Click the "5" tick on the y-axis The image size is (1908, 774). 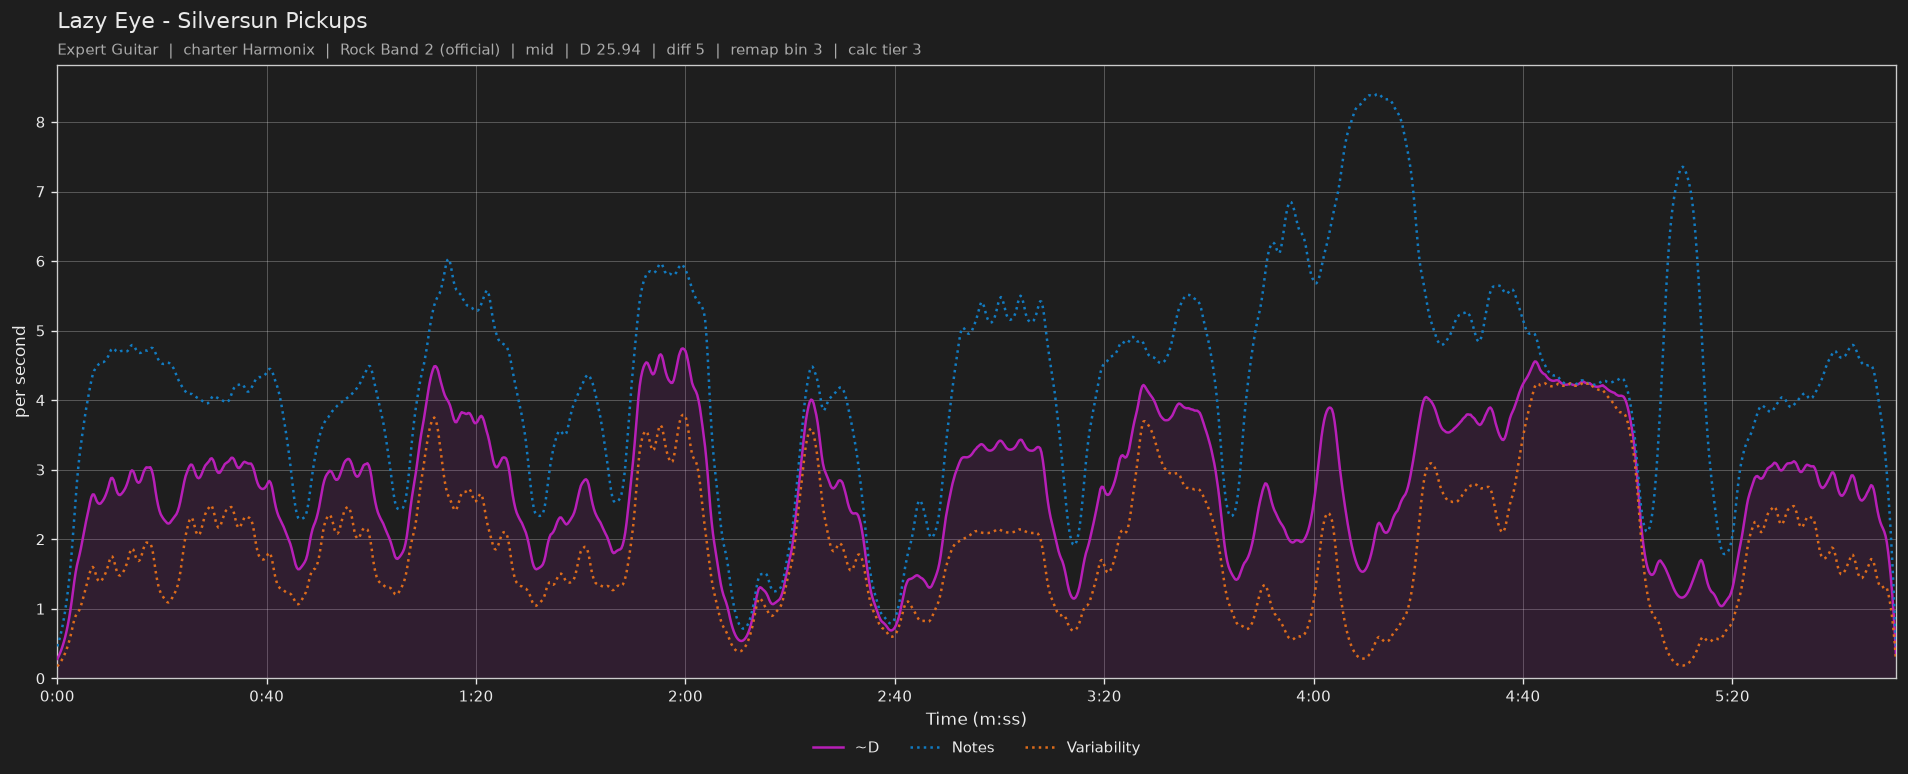(x=41, y=331)
